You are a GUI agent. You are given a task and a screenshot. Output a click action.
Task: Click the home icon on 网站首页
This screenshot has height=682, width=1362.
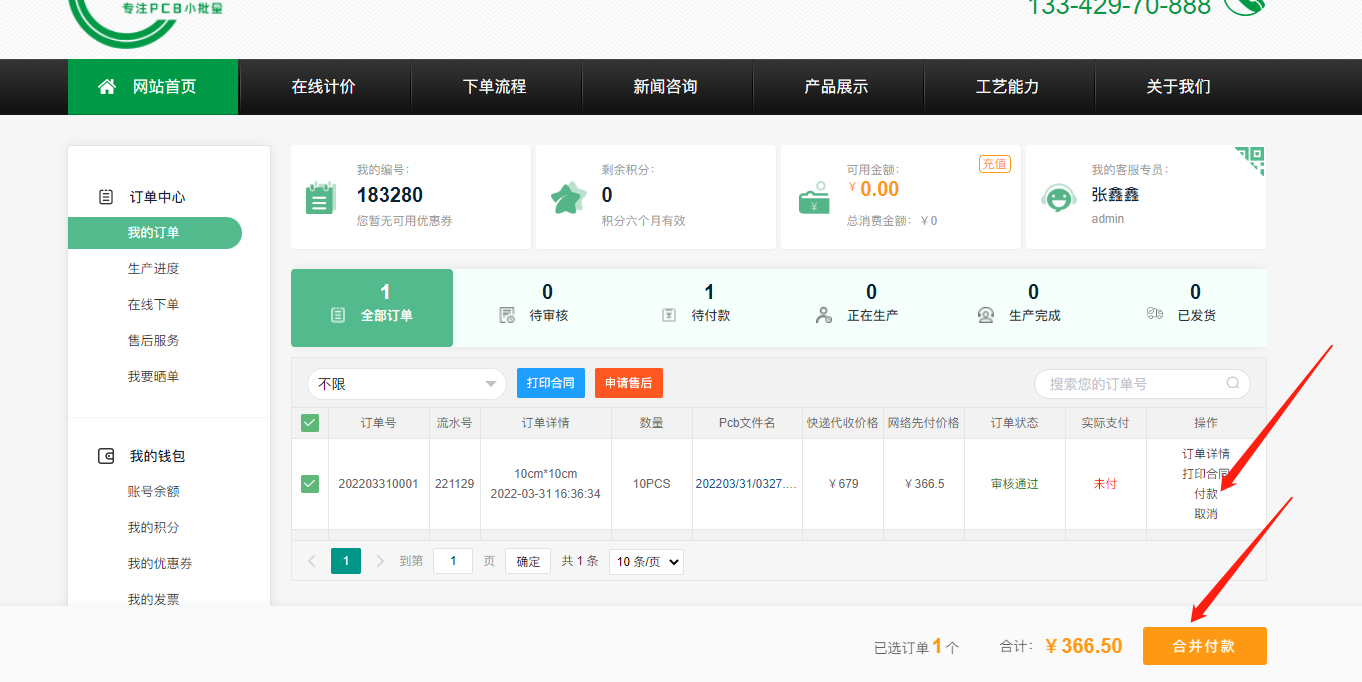[x=107, y=86]
